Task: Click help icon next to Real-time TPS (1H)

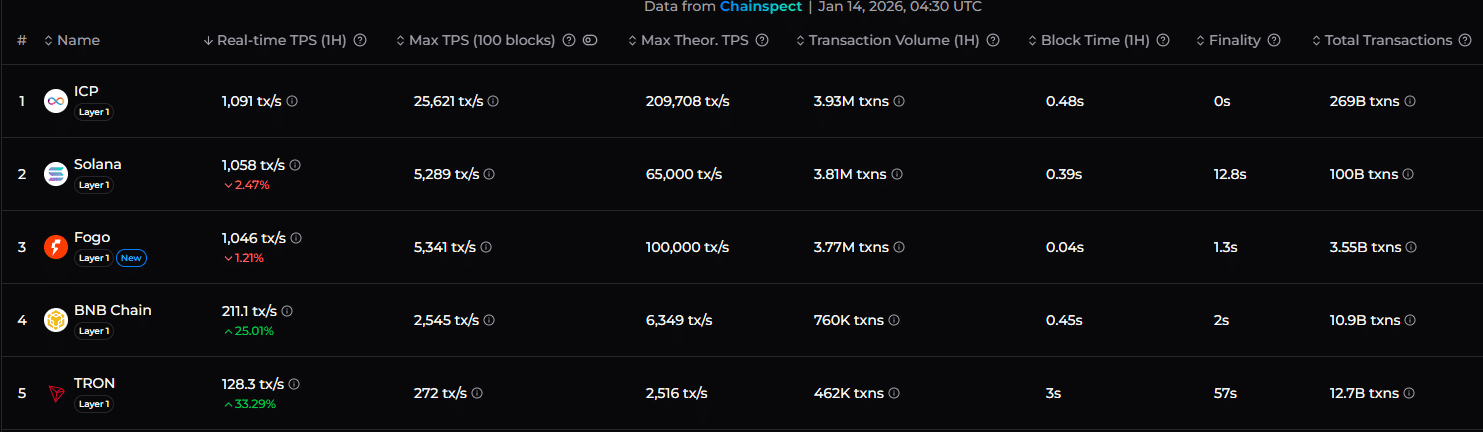Action: 360,41
